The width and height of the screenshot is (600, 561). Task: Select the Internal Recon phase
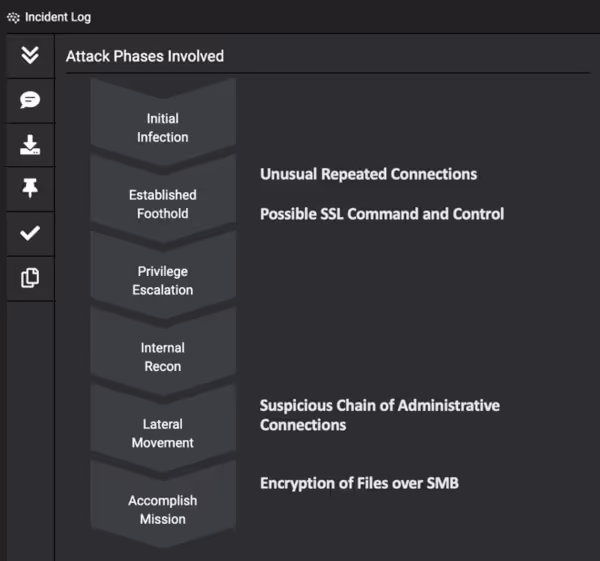(163, 357)
